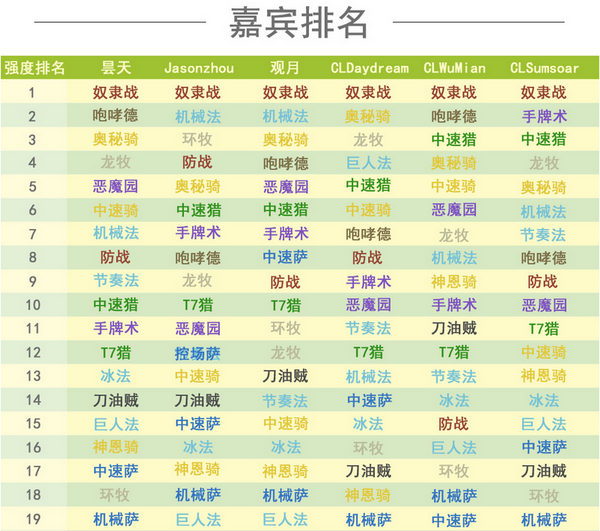Click 中速猎 in 昙天's rank 10 row
Image resolution: width=600 pixels, height=531 pixels.
116,305
